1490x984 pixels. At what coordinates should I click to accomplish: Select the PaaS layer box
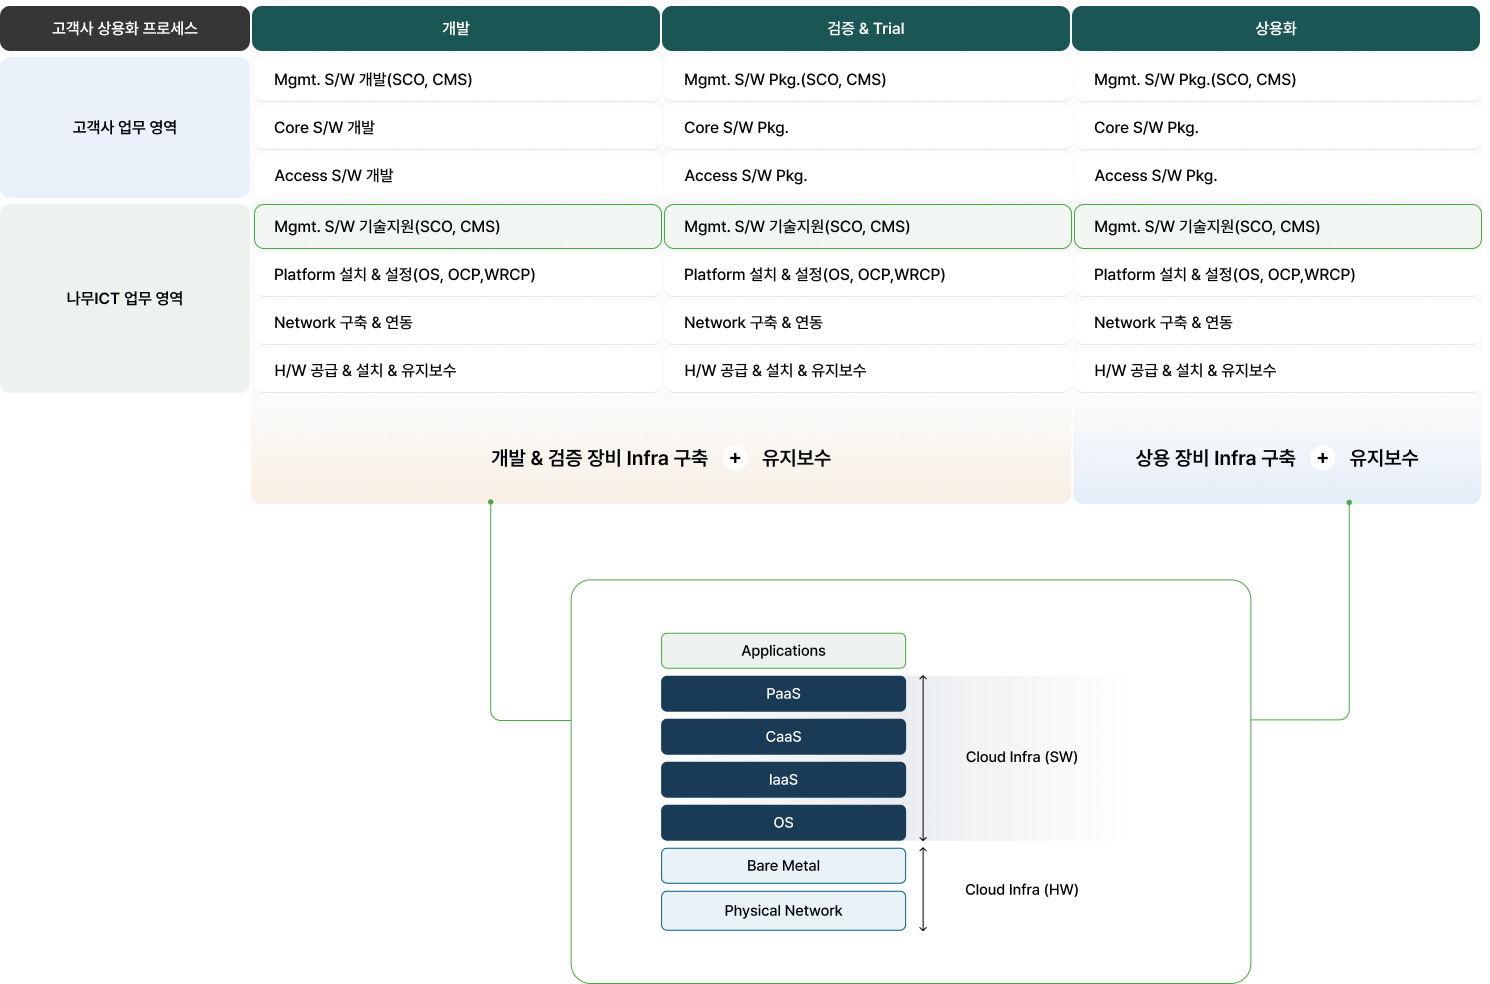pos(783,694)
